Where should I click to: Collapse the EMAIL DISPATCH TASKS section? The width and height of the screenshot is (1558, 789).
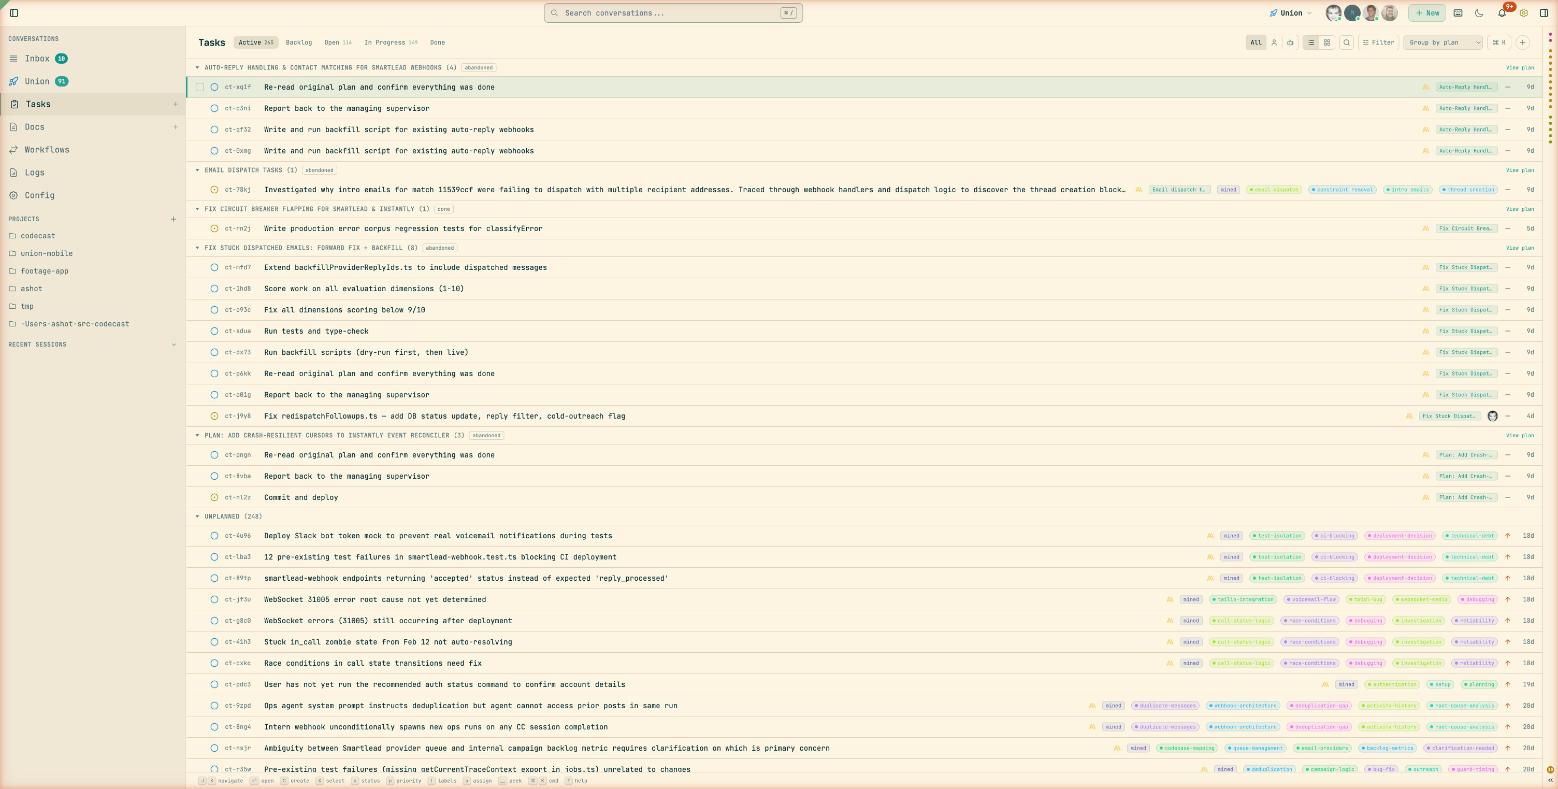(x=198, y=170)
